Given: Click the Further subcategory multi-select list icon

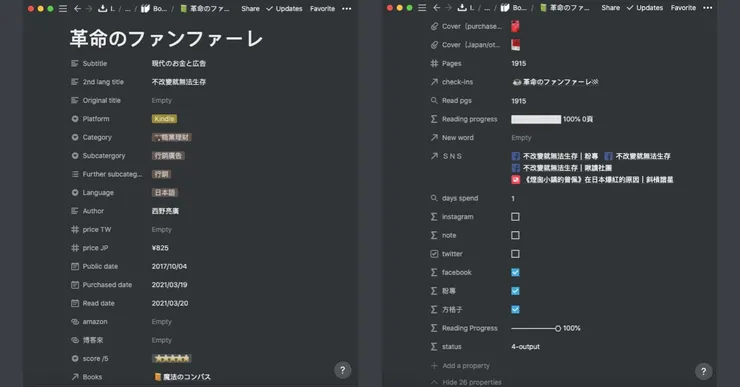Looking at the screenshot, I should click(x=75, y=174).
